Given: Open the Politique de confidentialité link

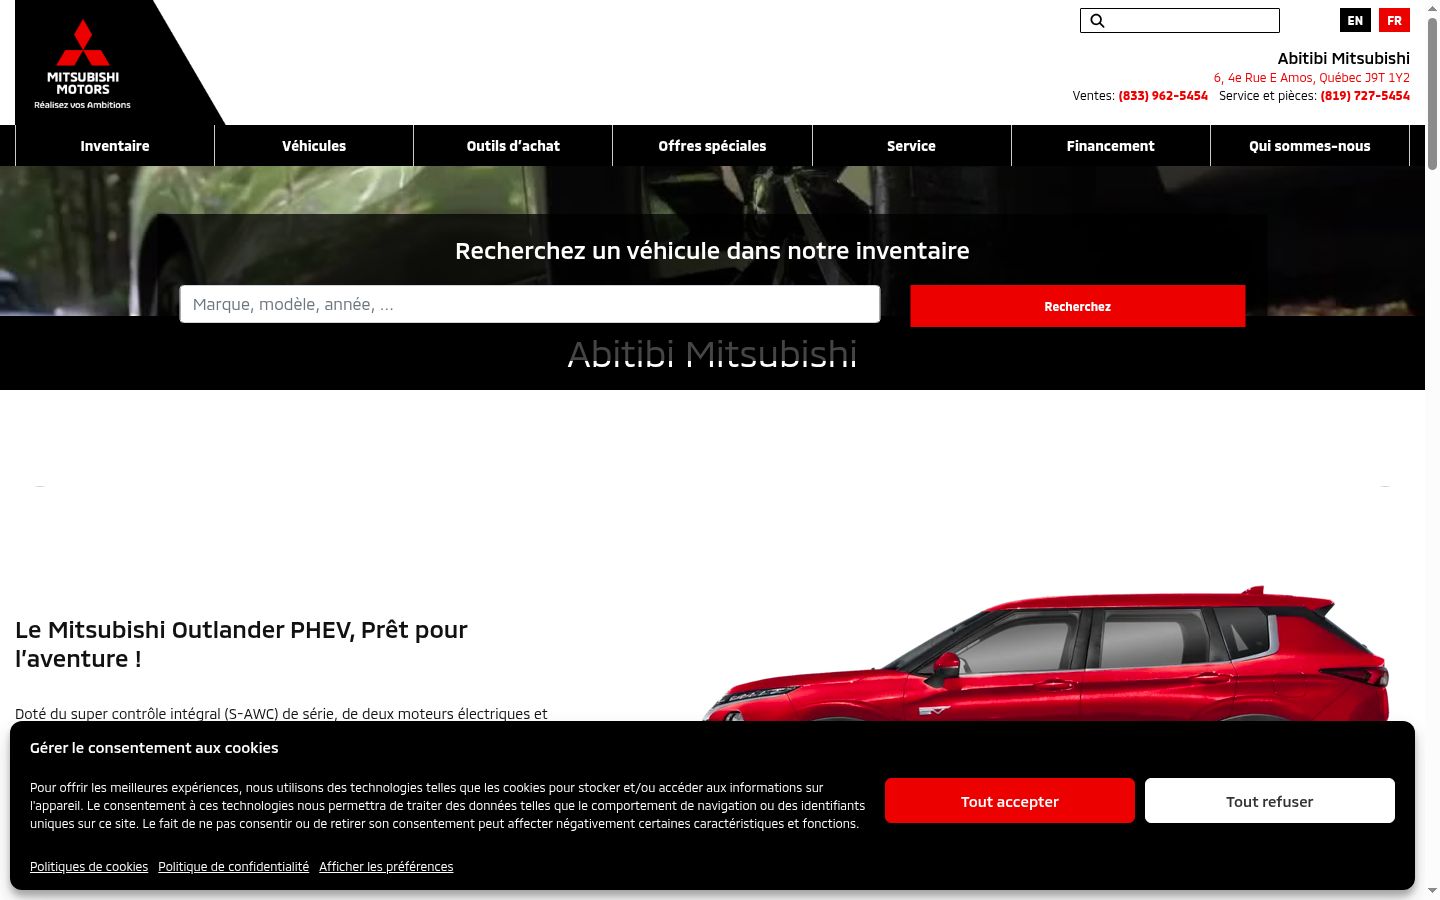Looking at the screenshot, I should [233, 867].
